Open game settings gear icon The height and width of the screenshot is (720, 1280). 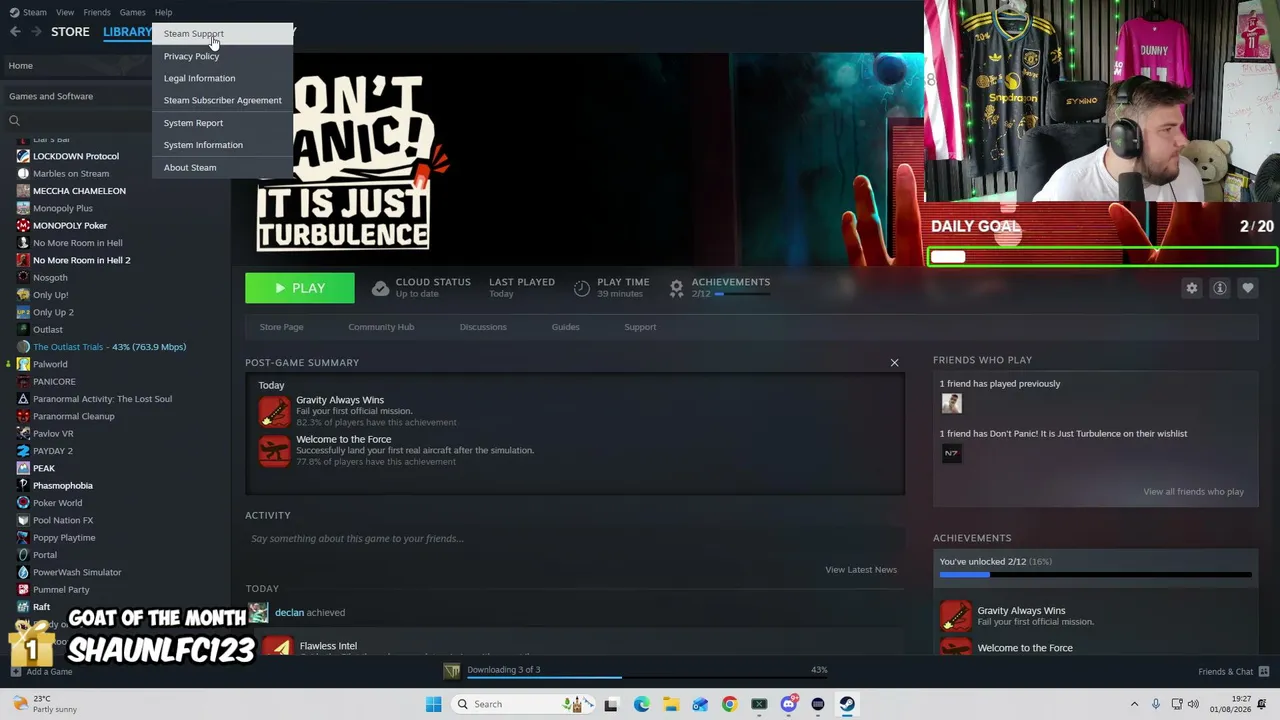tap(1191, 288)
